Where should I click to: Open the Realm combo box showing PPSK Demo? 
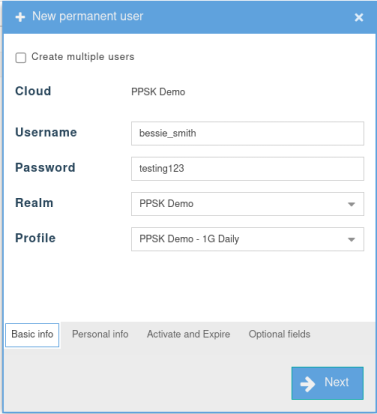click(247, 204)
